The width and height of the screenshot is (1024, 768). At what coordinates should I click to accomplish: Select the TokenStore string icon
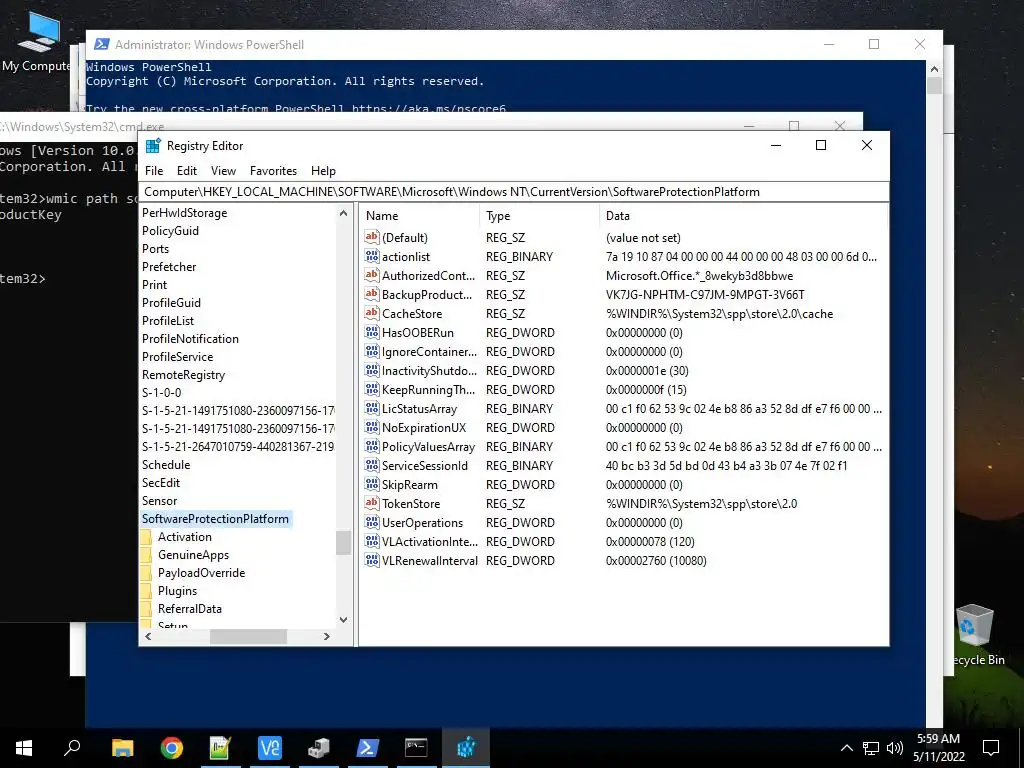tap(372, 503)
